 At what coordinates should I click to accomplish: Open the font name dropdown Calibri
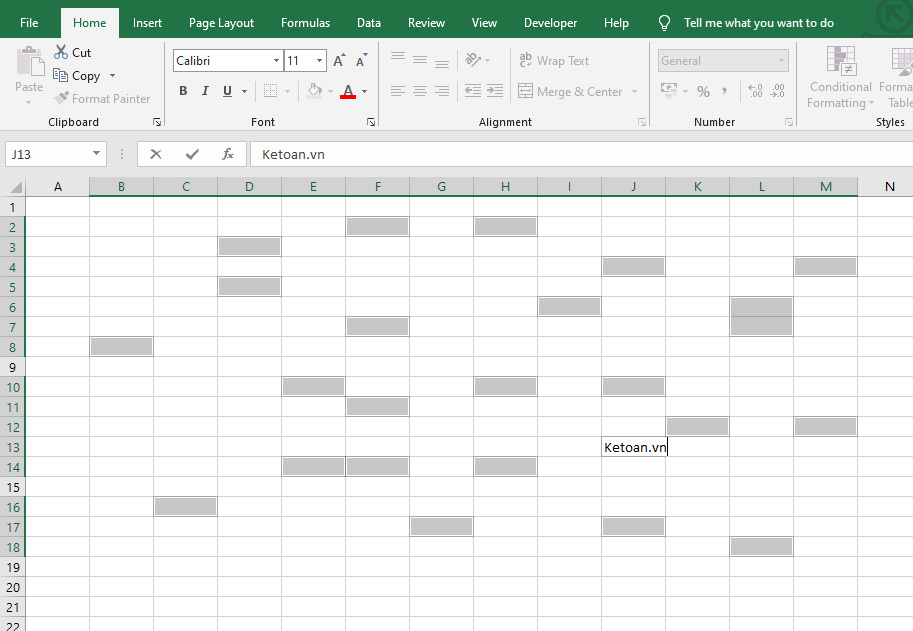[277, 61]
